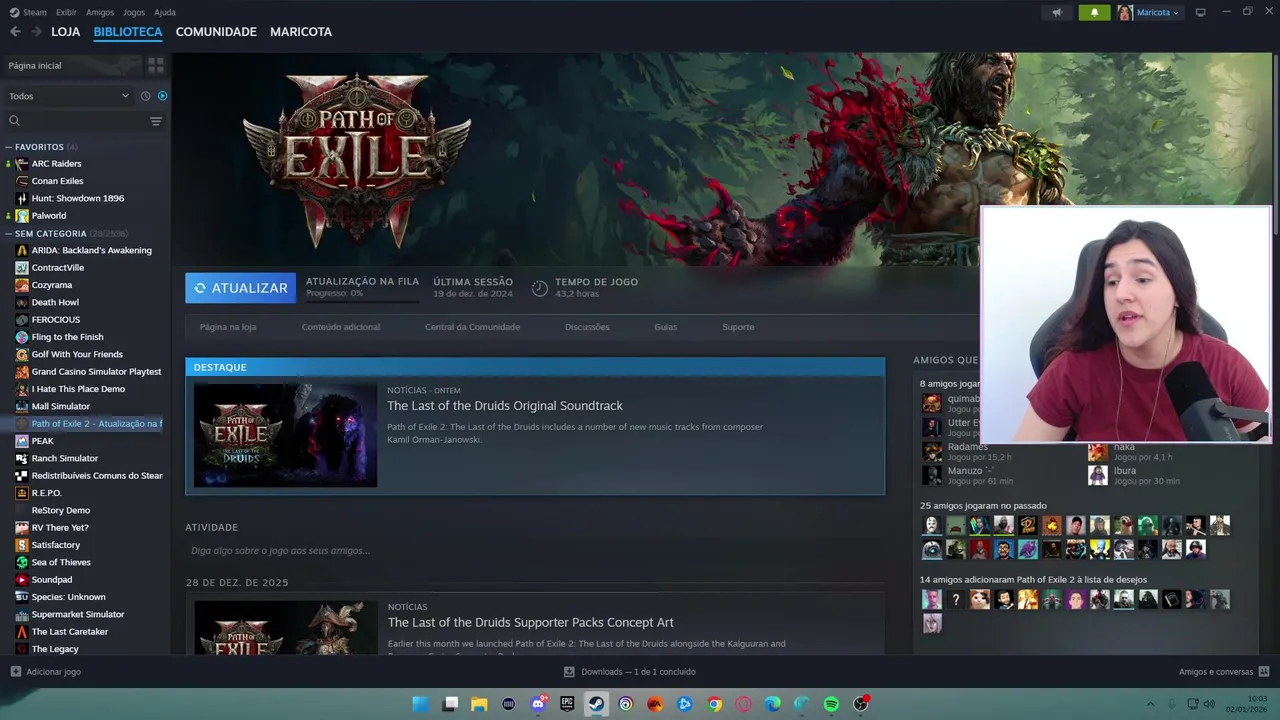
Task: Toggle the recent activity clock sort
Action: 145,96
